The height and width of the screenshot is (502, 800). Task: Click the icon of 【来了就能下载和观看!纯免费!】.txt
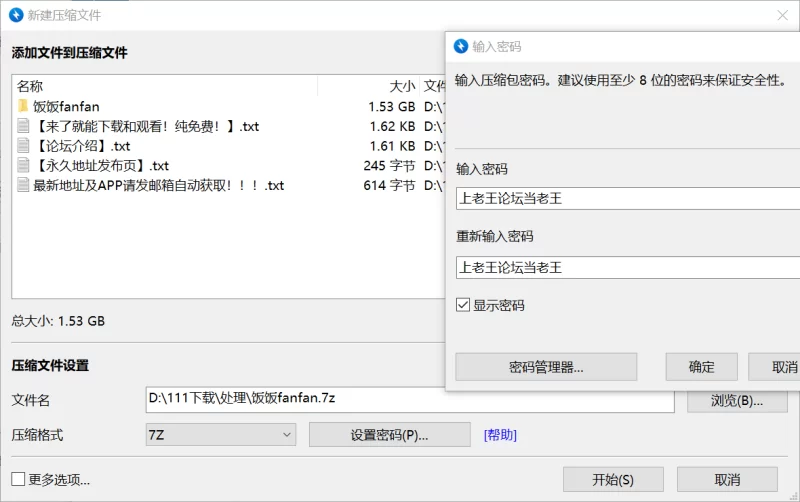[x=23, y=126]
